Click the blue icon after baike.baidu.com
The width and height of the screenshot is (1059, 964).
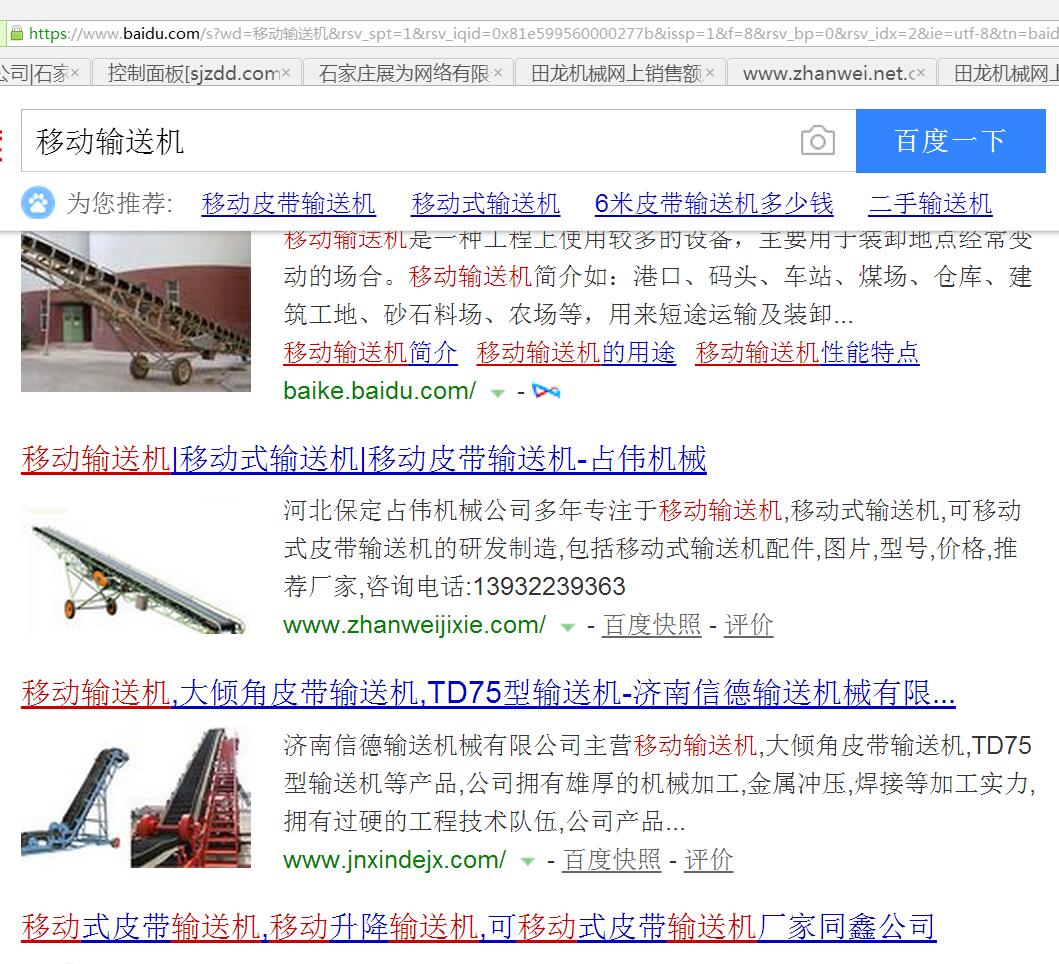point(546,391)
